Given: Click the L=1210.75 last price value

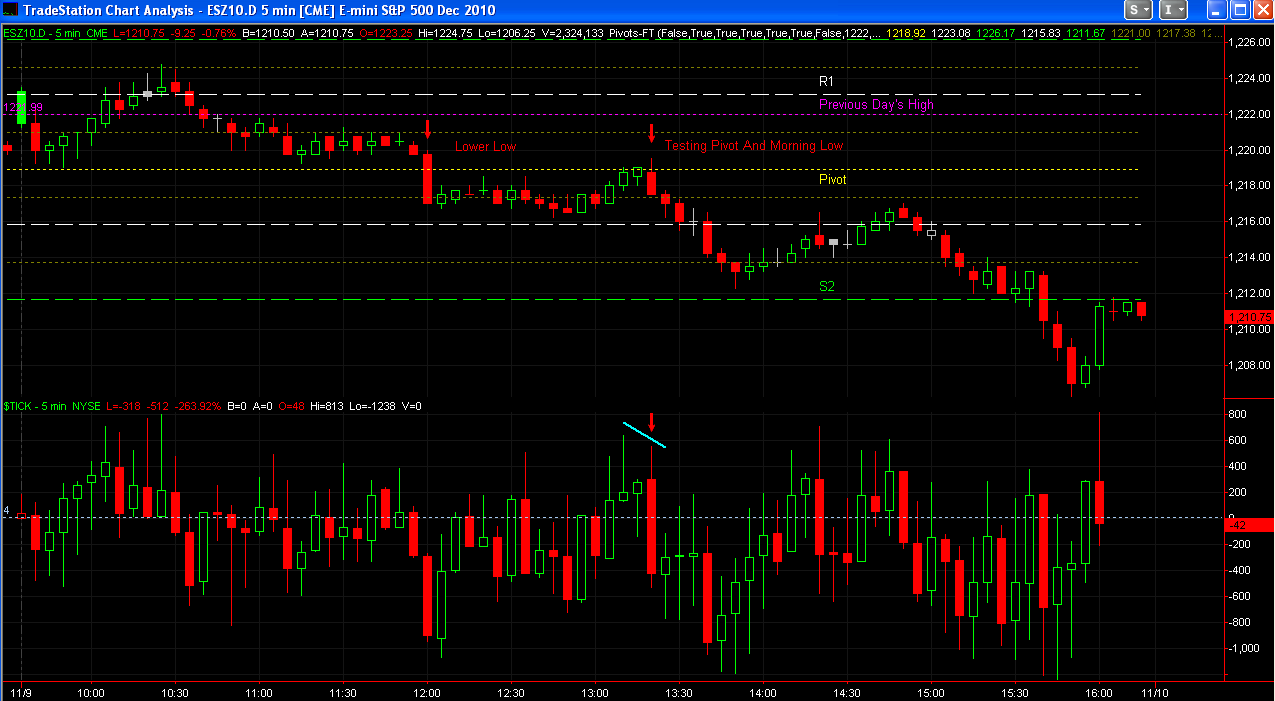Looking at the screenshot, I should (138, 34).
